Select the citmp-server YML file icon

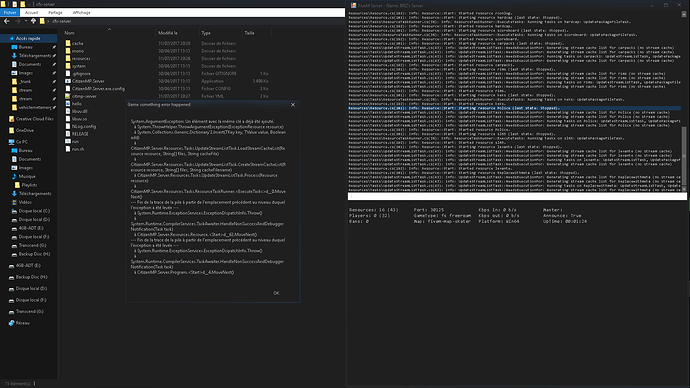pos(68,96)
